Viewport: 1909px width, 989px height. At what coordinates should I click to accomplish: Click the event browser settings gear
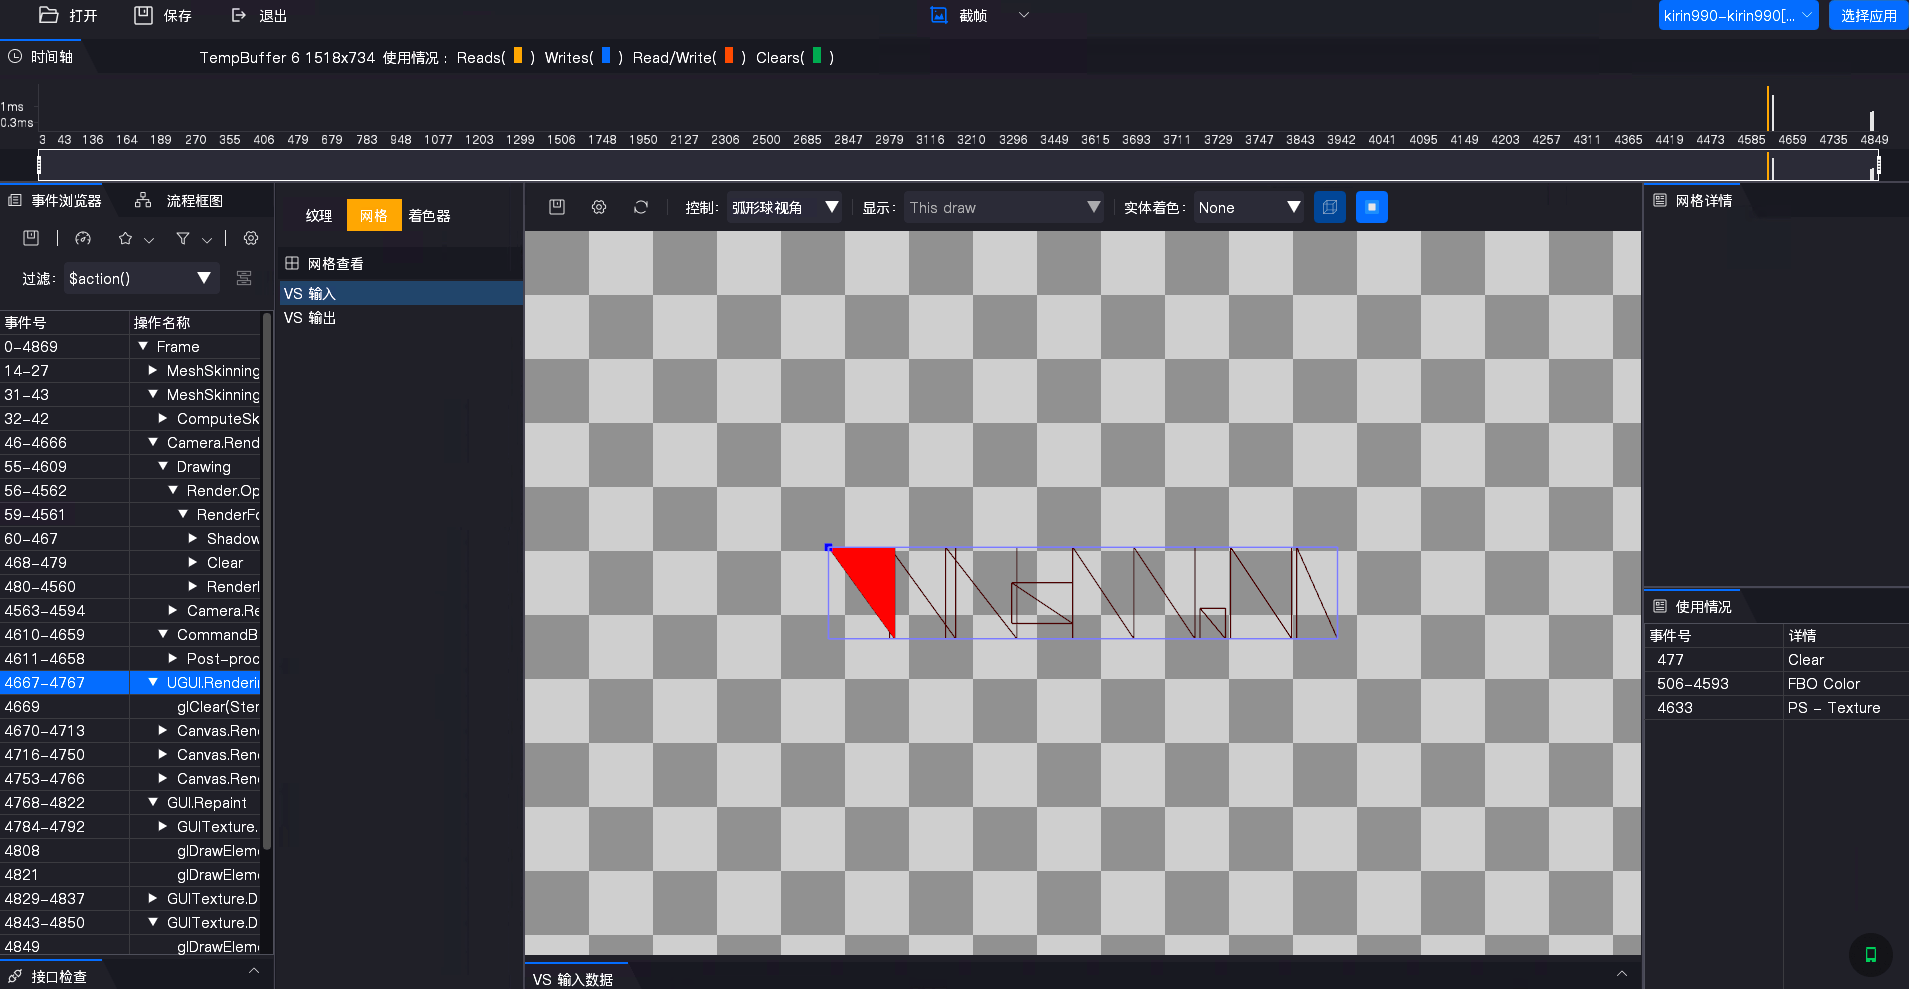[x=251, y=238]
